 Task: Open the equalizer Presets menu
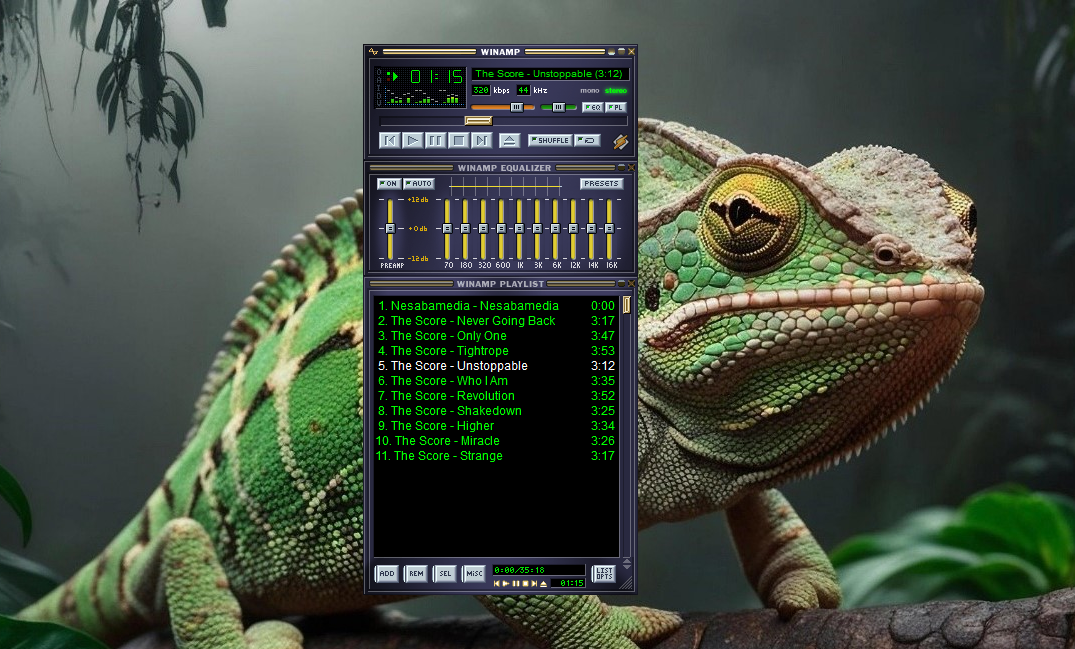click(601, 184)
